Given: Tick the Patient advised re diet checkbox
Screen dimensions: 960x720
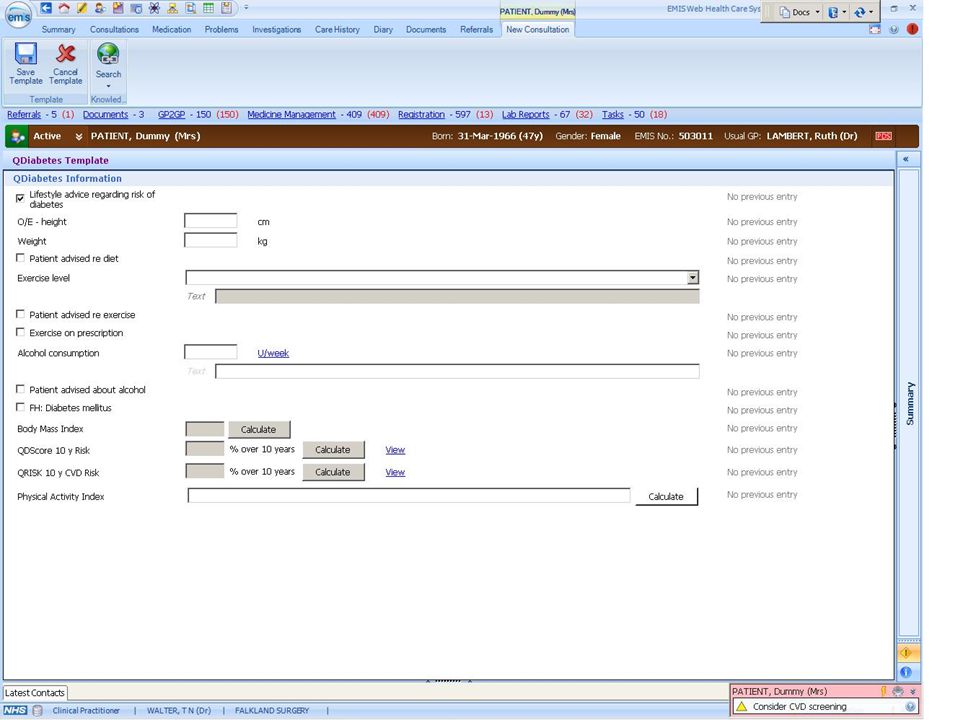Looking at the screenshot, I should click(20, 258).
